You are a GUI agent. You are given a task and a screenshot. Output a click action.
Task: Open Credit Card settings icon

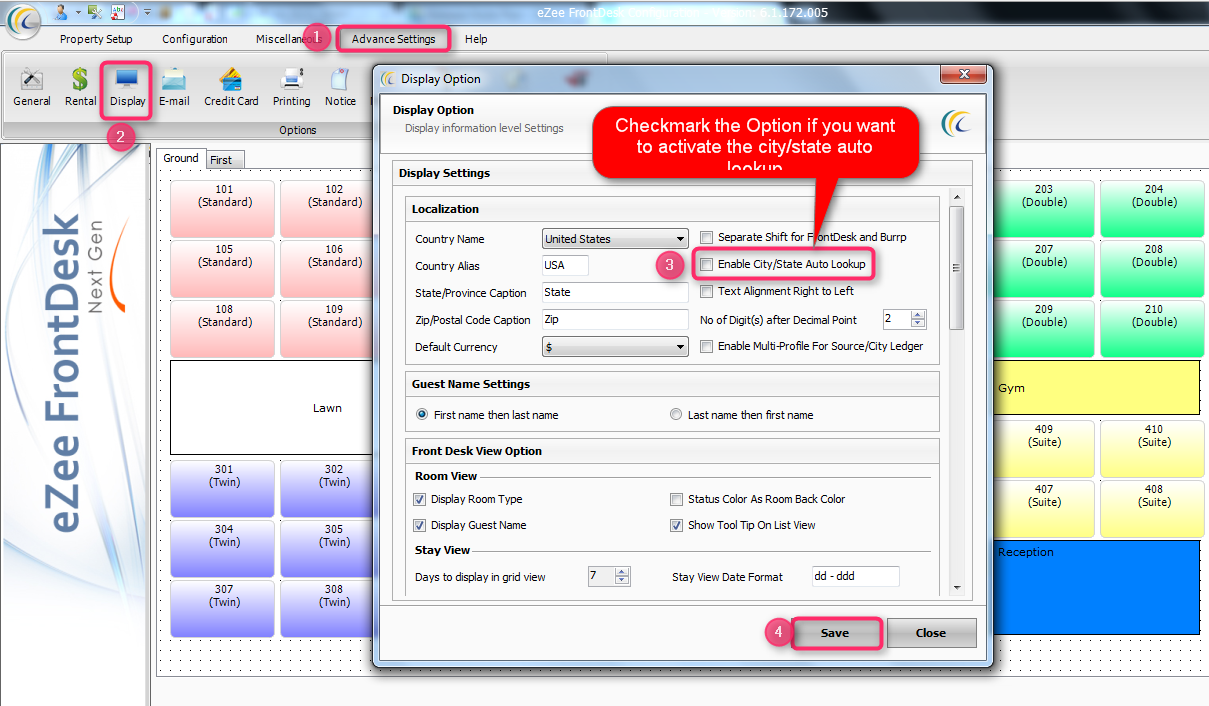pyautogui.click(x=231, y=88)
